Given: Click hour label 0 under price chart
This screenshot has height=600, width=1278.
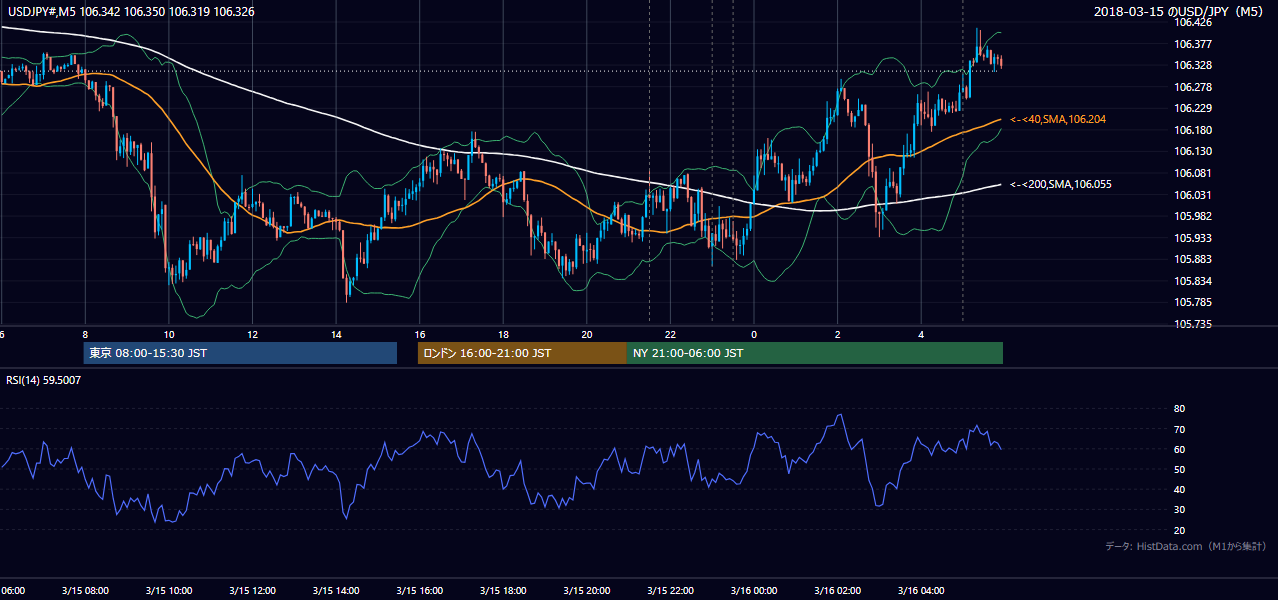Looking at the screenshot, I should 754,334.
